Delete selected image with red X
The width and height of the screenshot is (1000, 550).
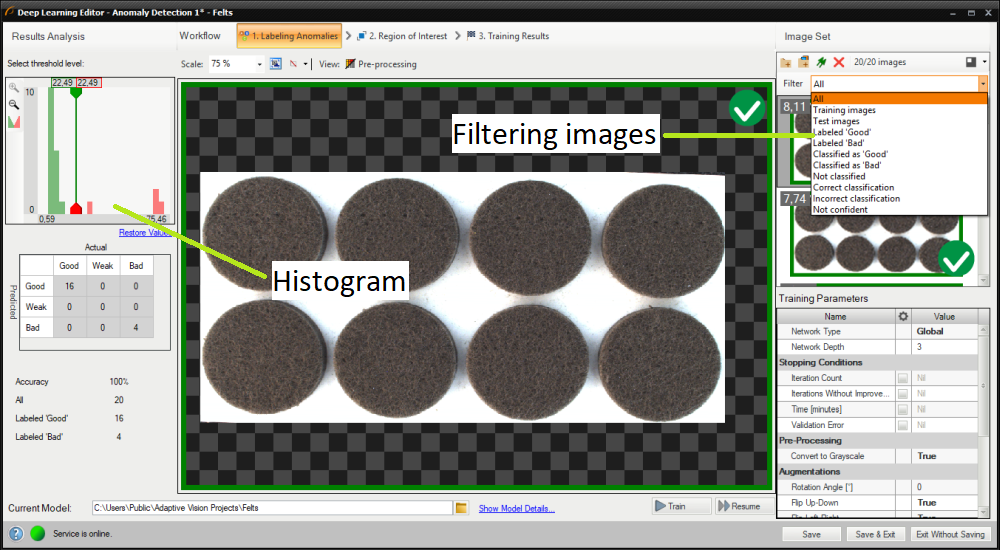[839, 62]
